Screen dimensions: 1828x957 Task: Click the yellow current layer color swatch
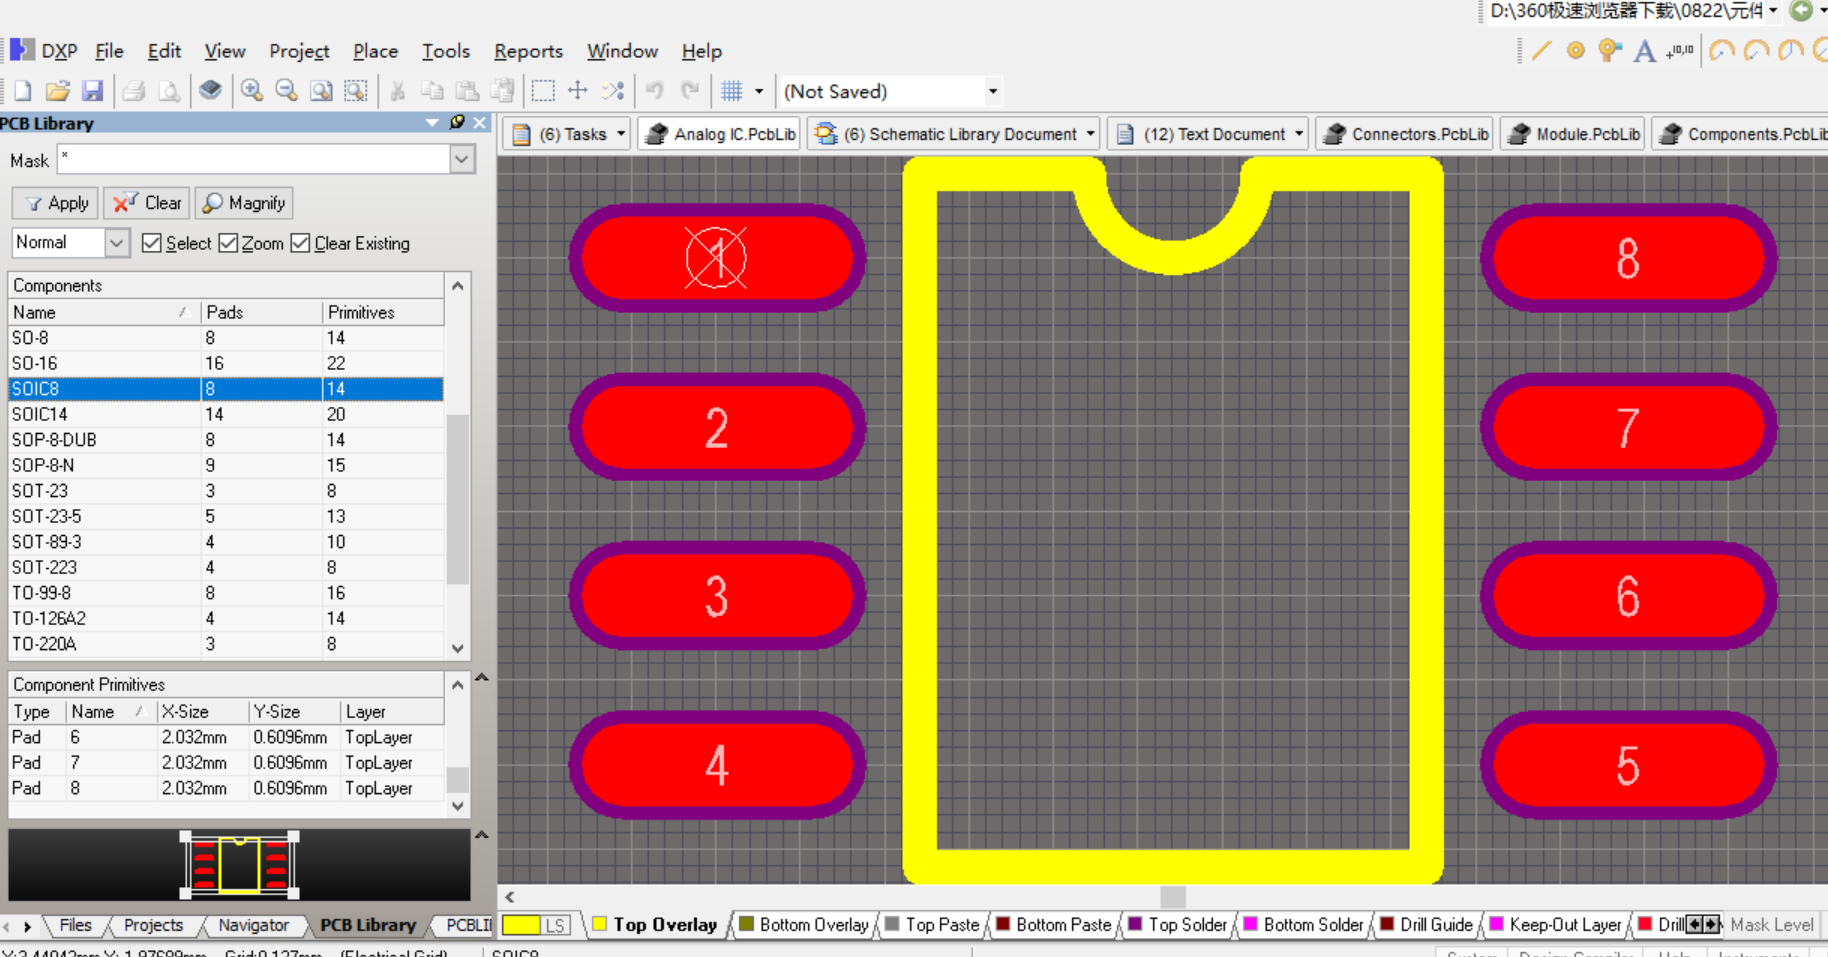click(x=521, y=925)
